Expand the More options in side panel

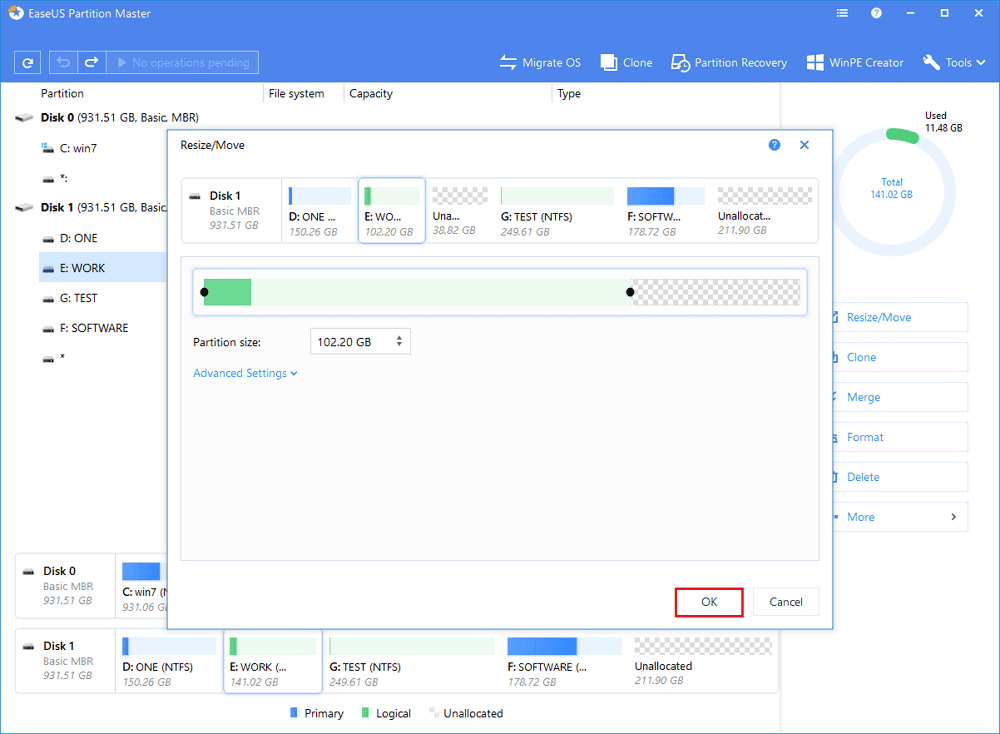click(x=895, y=517)
